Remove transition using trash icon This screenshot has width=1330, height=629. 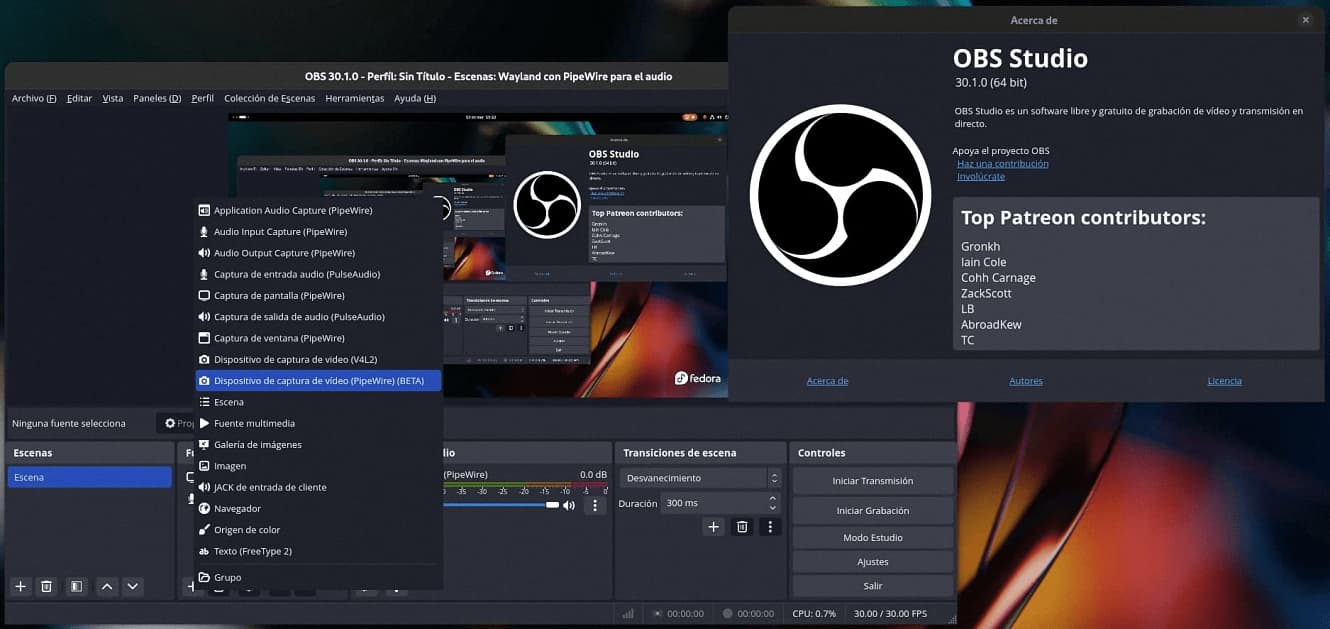click(742, 526)
